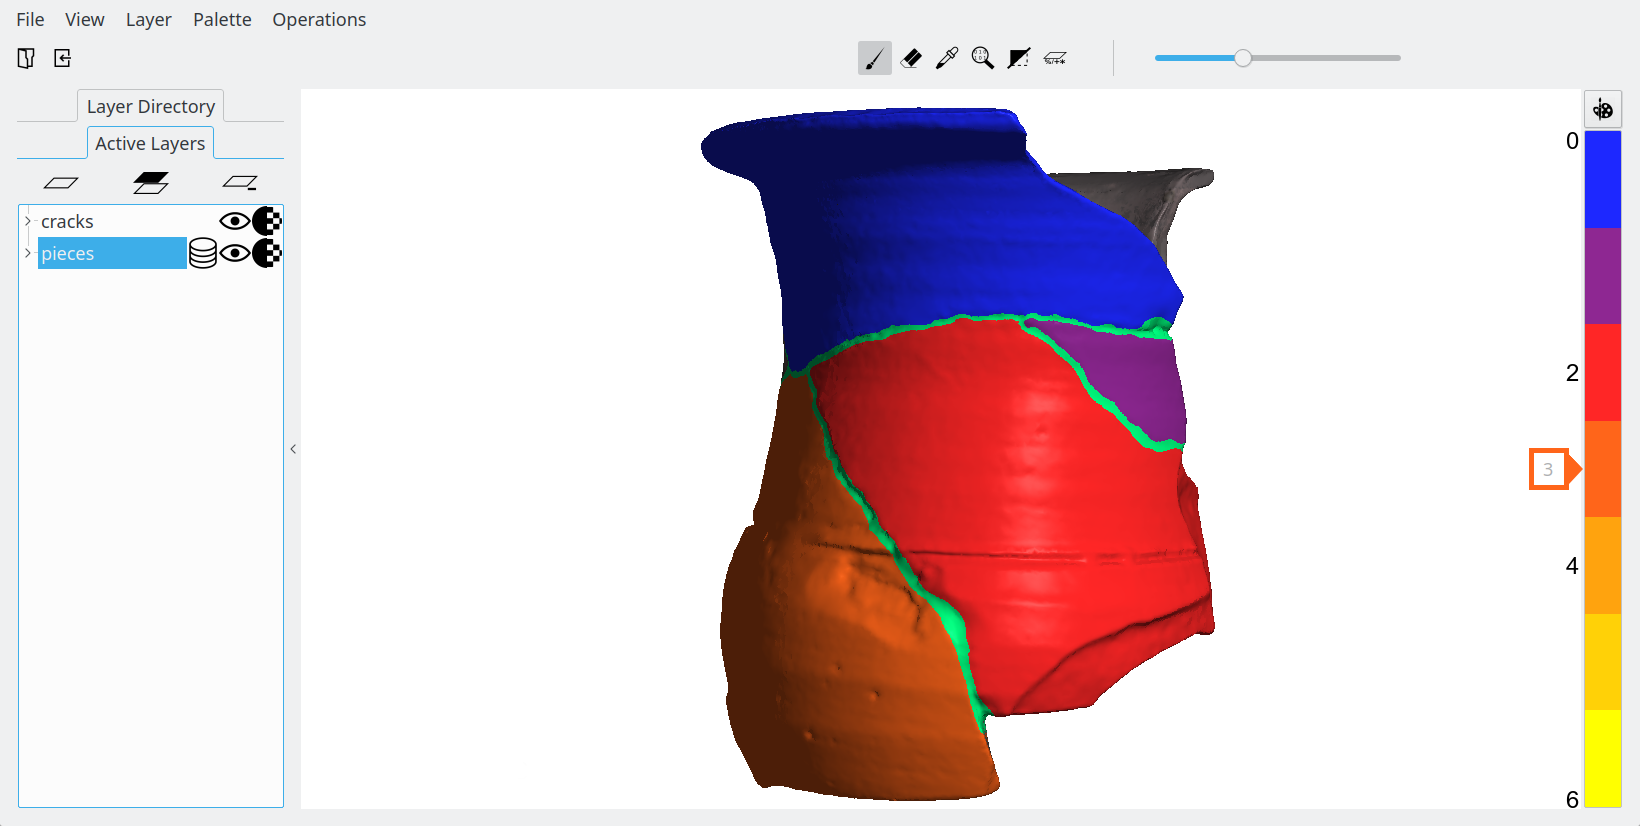1640x826 pixels.
Task: Activate the binary magnifier inspect tool
Action: pyautogui.click(x=983, y=58)
